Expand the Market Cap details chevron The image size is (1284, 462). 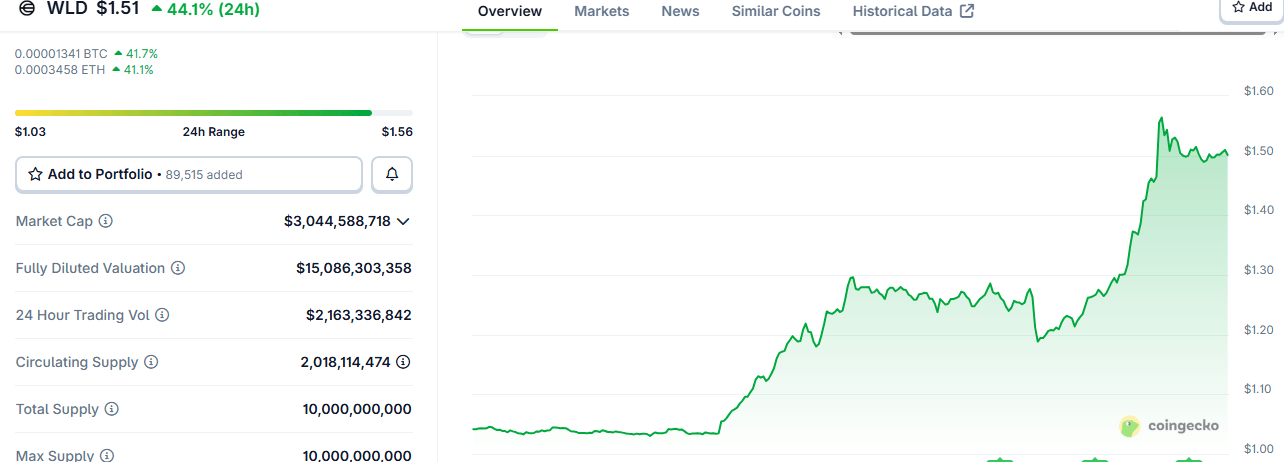403,221
